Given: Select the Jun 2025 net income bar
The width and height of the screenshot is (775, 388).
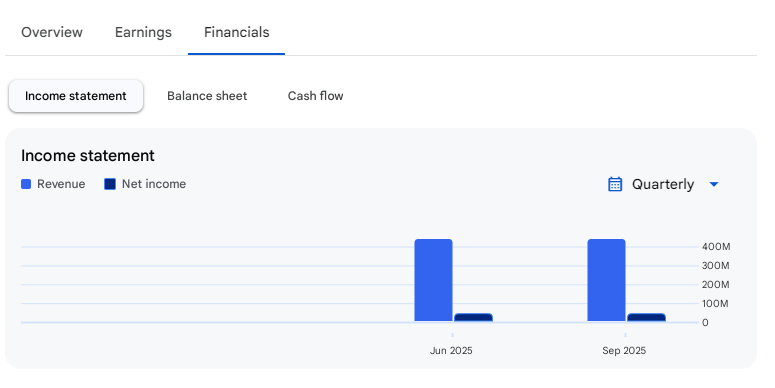Looking at the screenshot, I should tap(474, 317).
